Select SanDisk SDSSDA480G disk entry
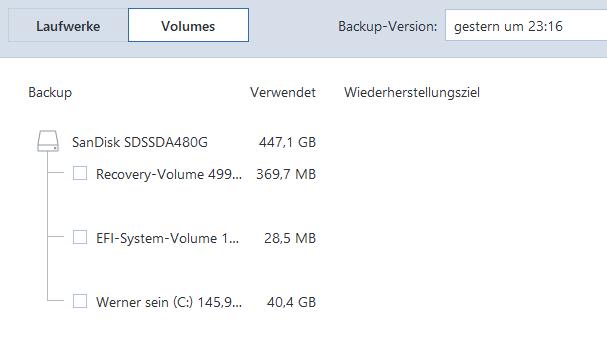This screenshot has width=607, height=363. pos(140,142)
